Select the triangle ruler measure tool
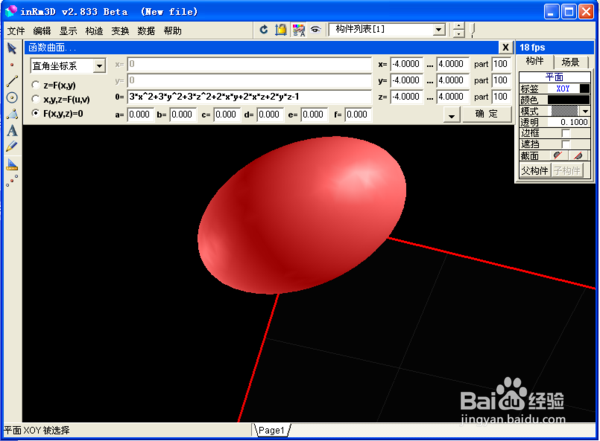Viewport: 600px width, 441px height. click(x=12, y=164)
